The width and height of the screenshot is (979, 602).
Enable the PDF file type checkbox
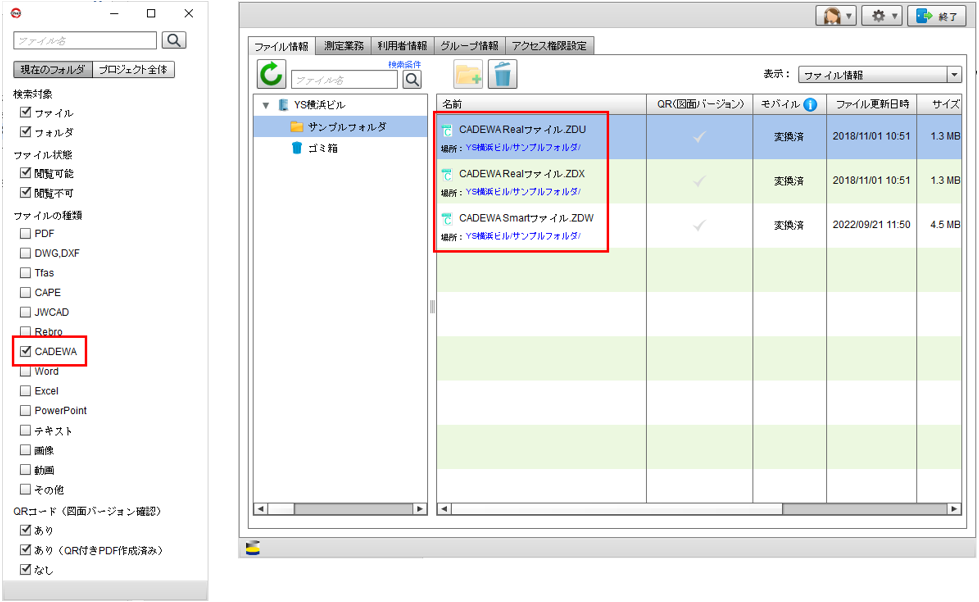point(26,233)
